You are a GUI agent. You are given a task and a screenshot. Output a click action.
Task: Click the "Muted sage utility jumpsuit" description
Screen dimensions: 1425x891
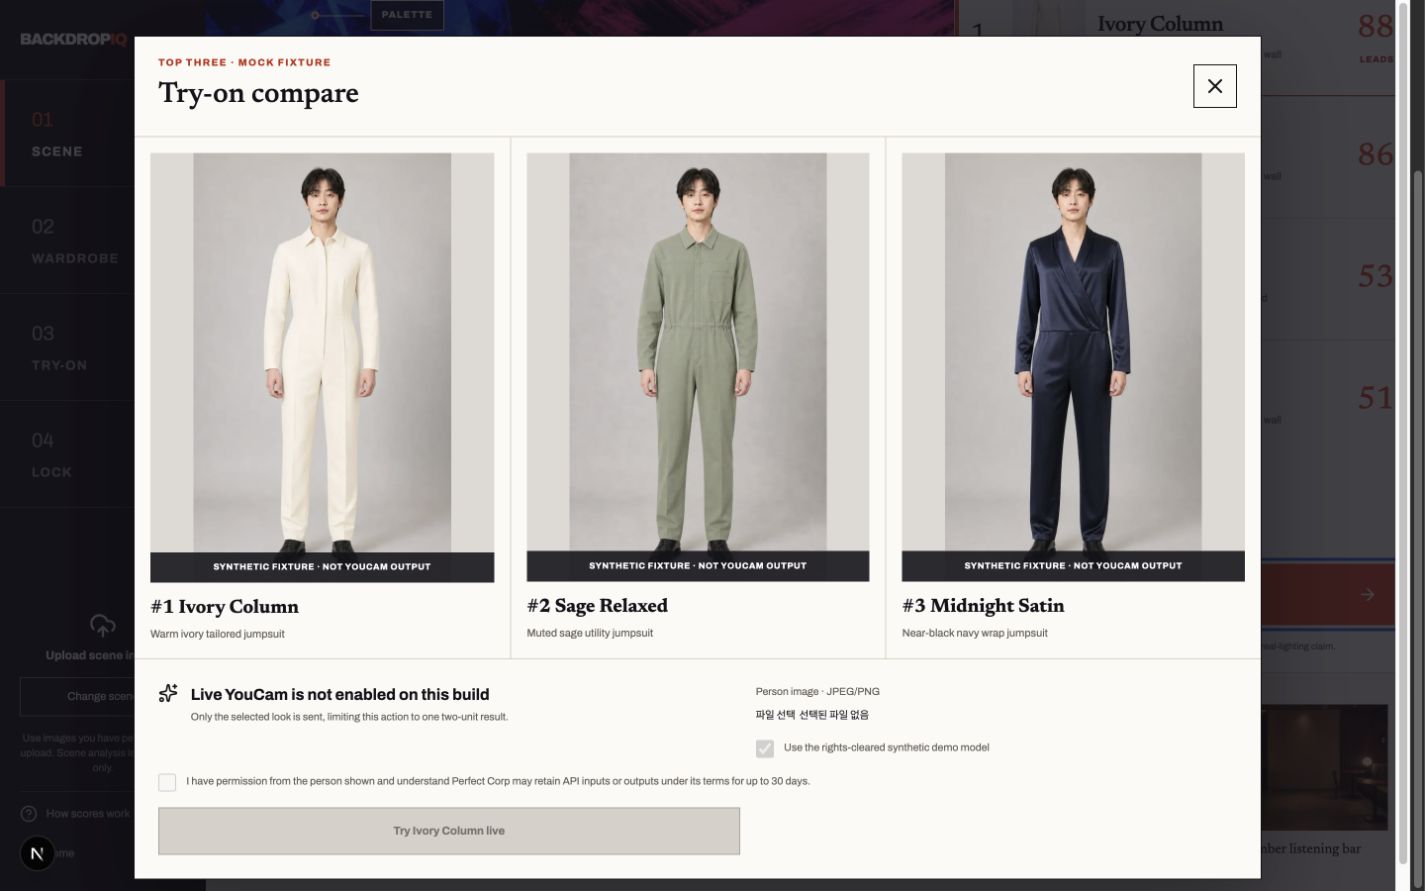(590, 633)
